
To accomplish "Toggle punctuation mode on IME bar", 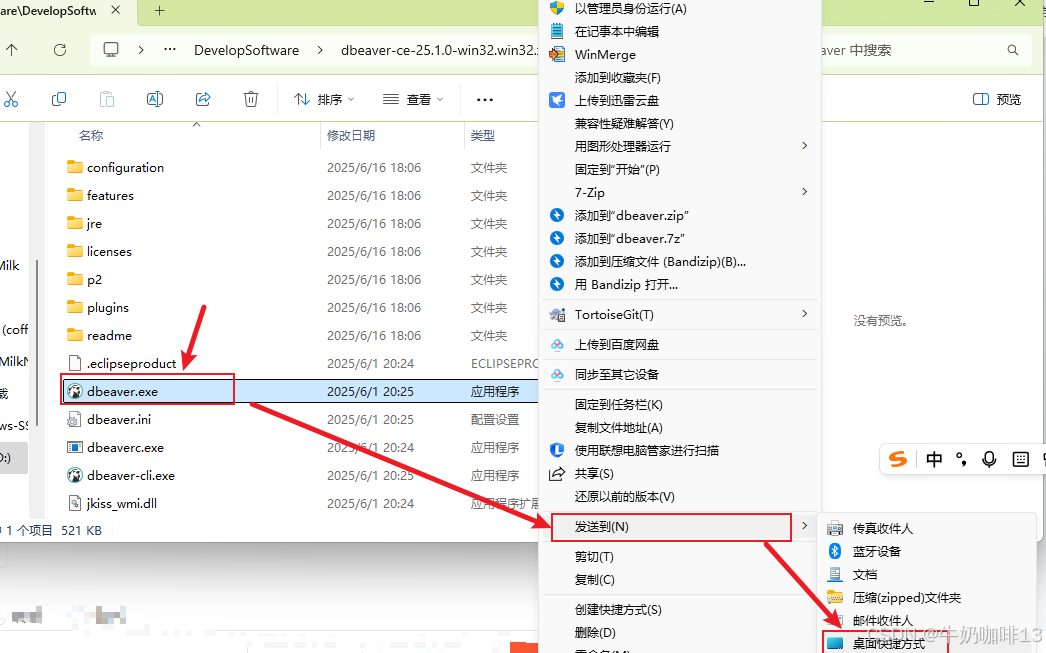I will pyautogui.click(x=961, y=459).
